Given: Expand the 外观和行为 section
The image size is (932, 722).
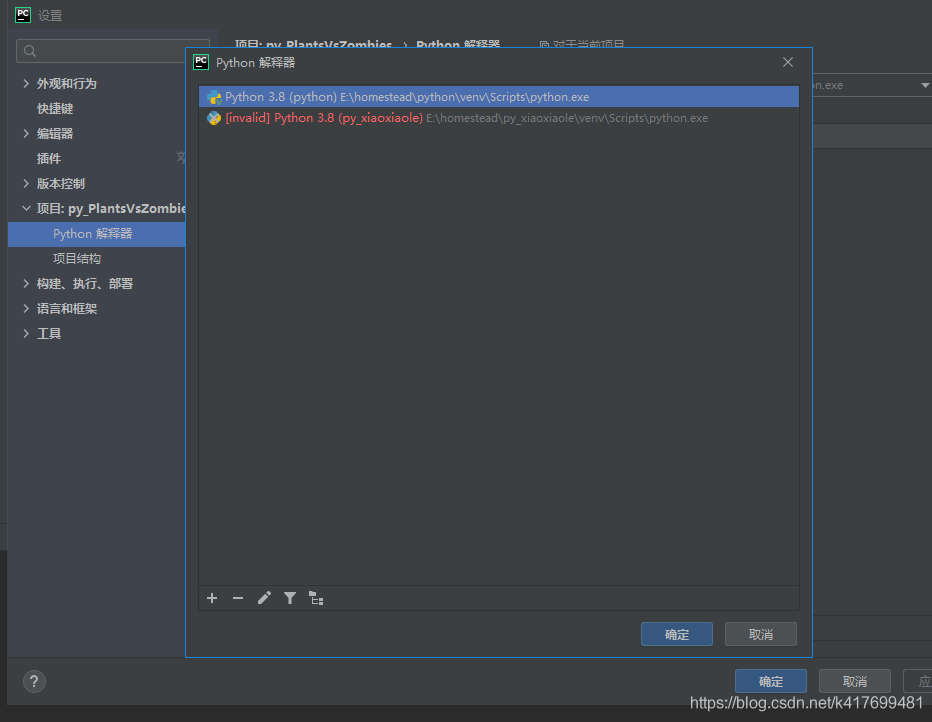Looking at the screenshot, I should [26, 84].
